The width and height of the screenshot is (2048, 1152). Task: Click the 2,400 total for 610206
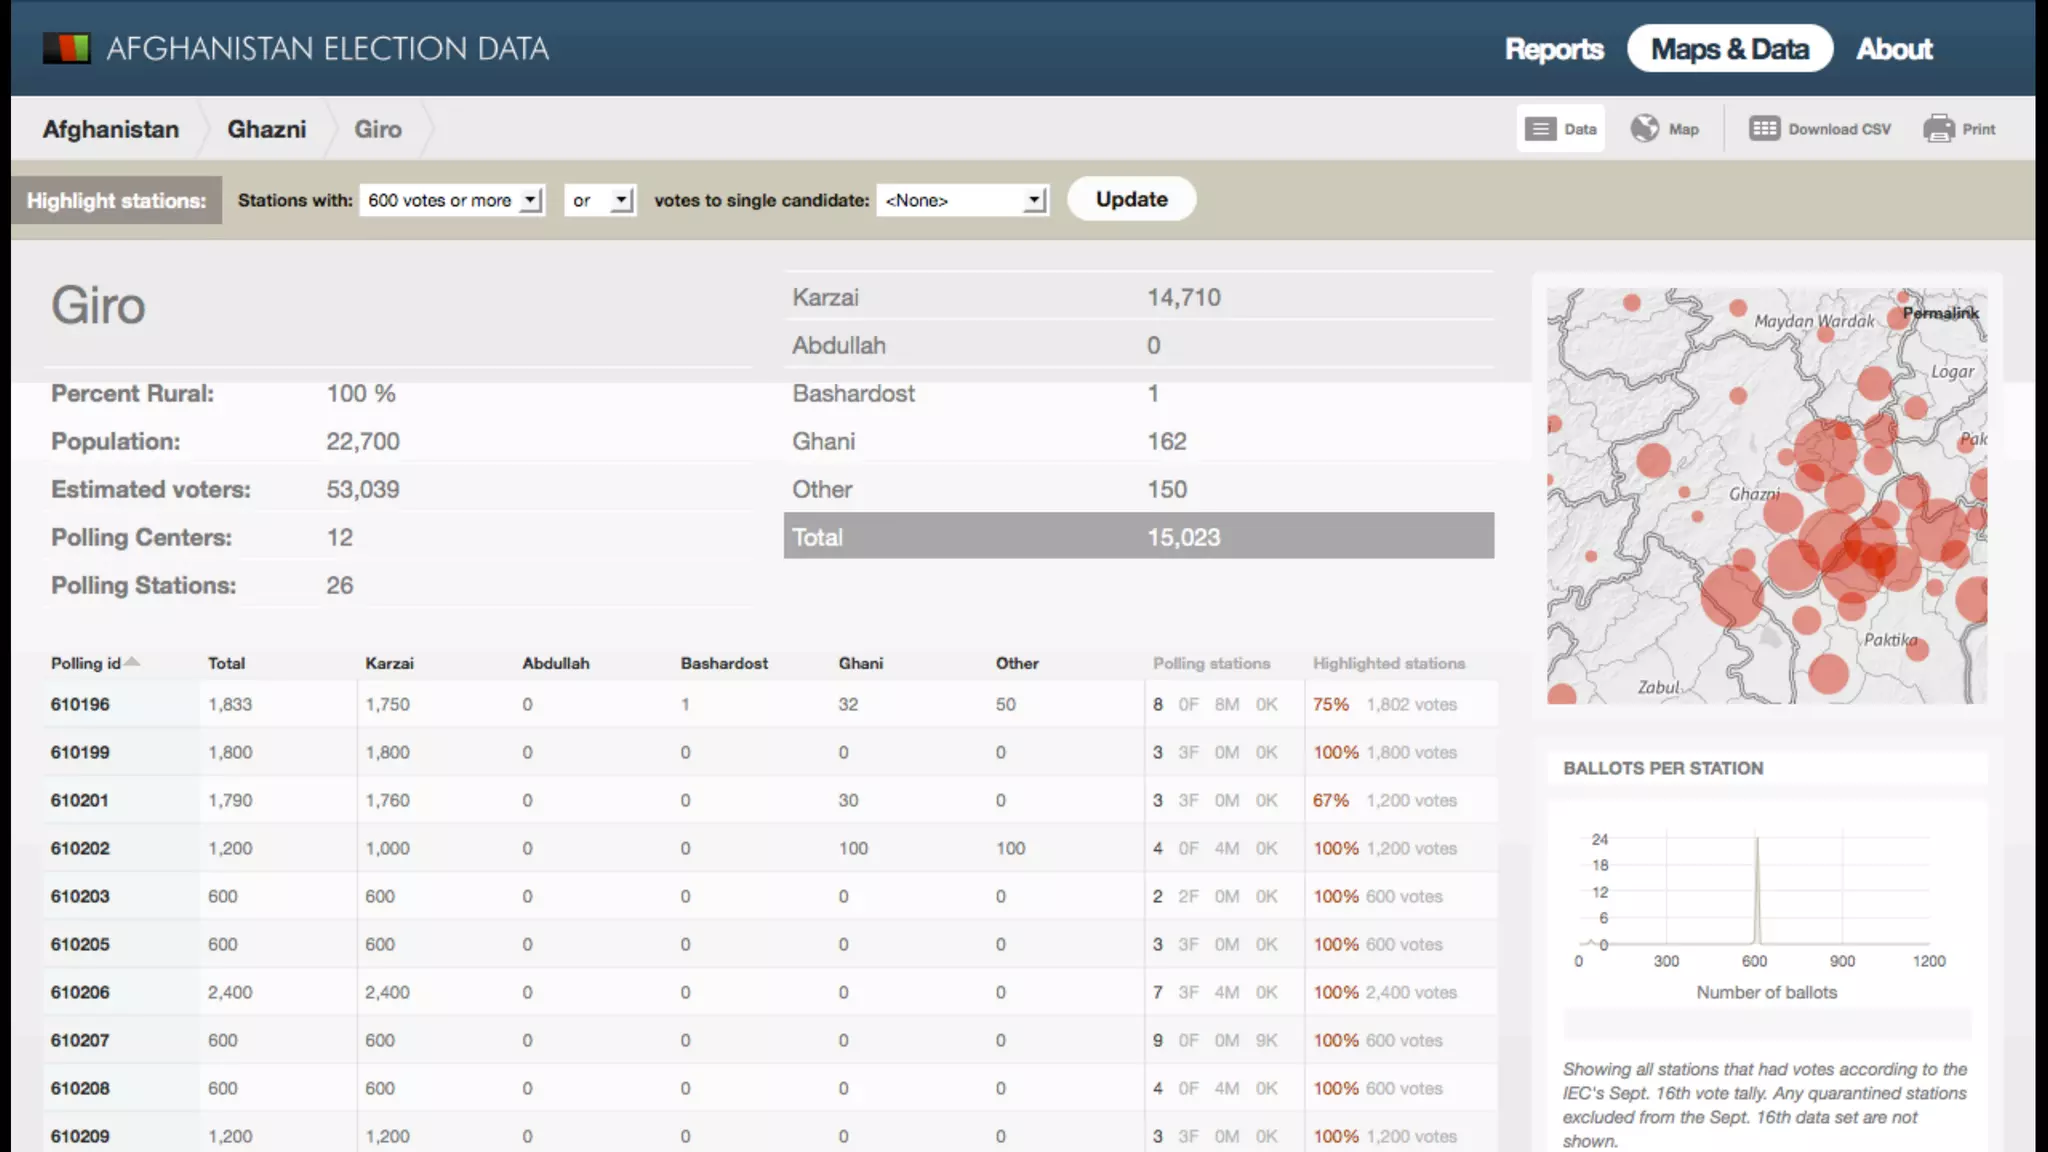(x=230, y=992)
